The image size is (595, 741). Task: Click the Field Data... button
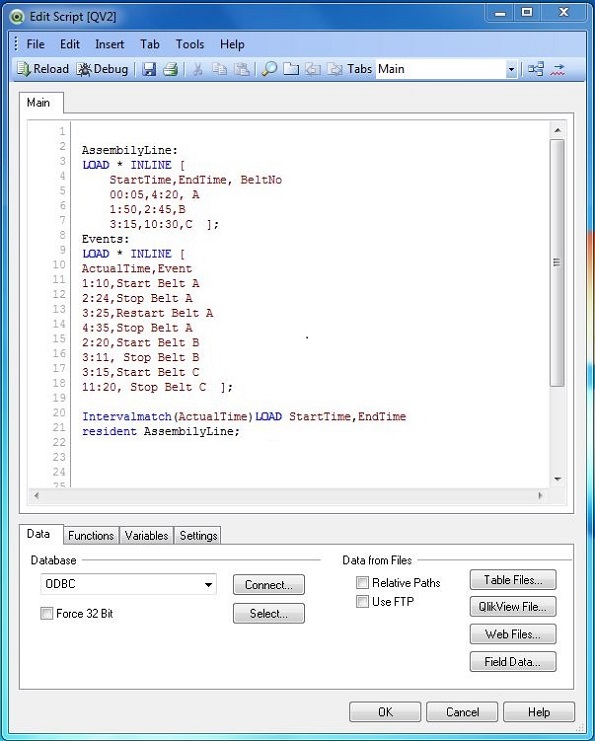[x=513, y=662]
